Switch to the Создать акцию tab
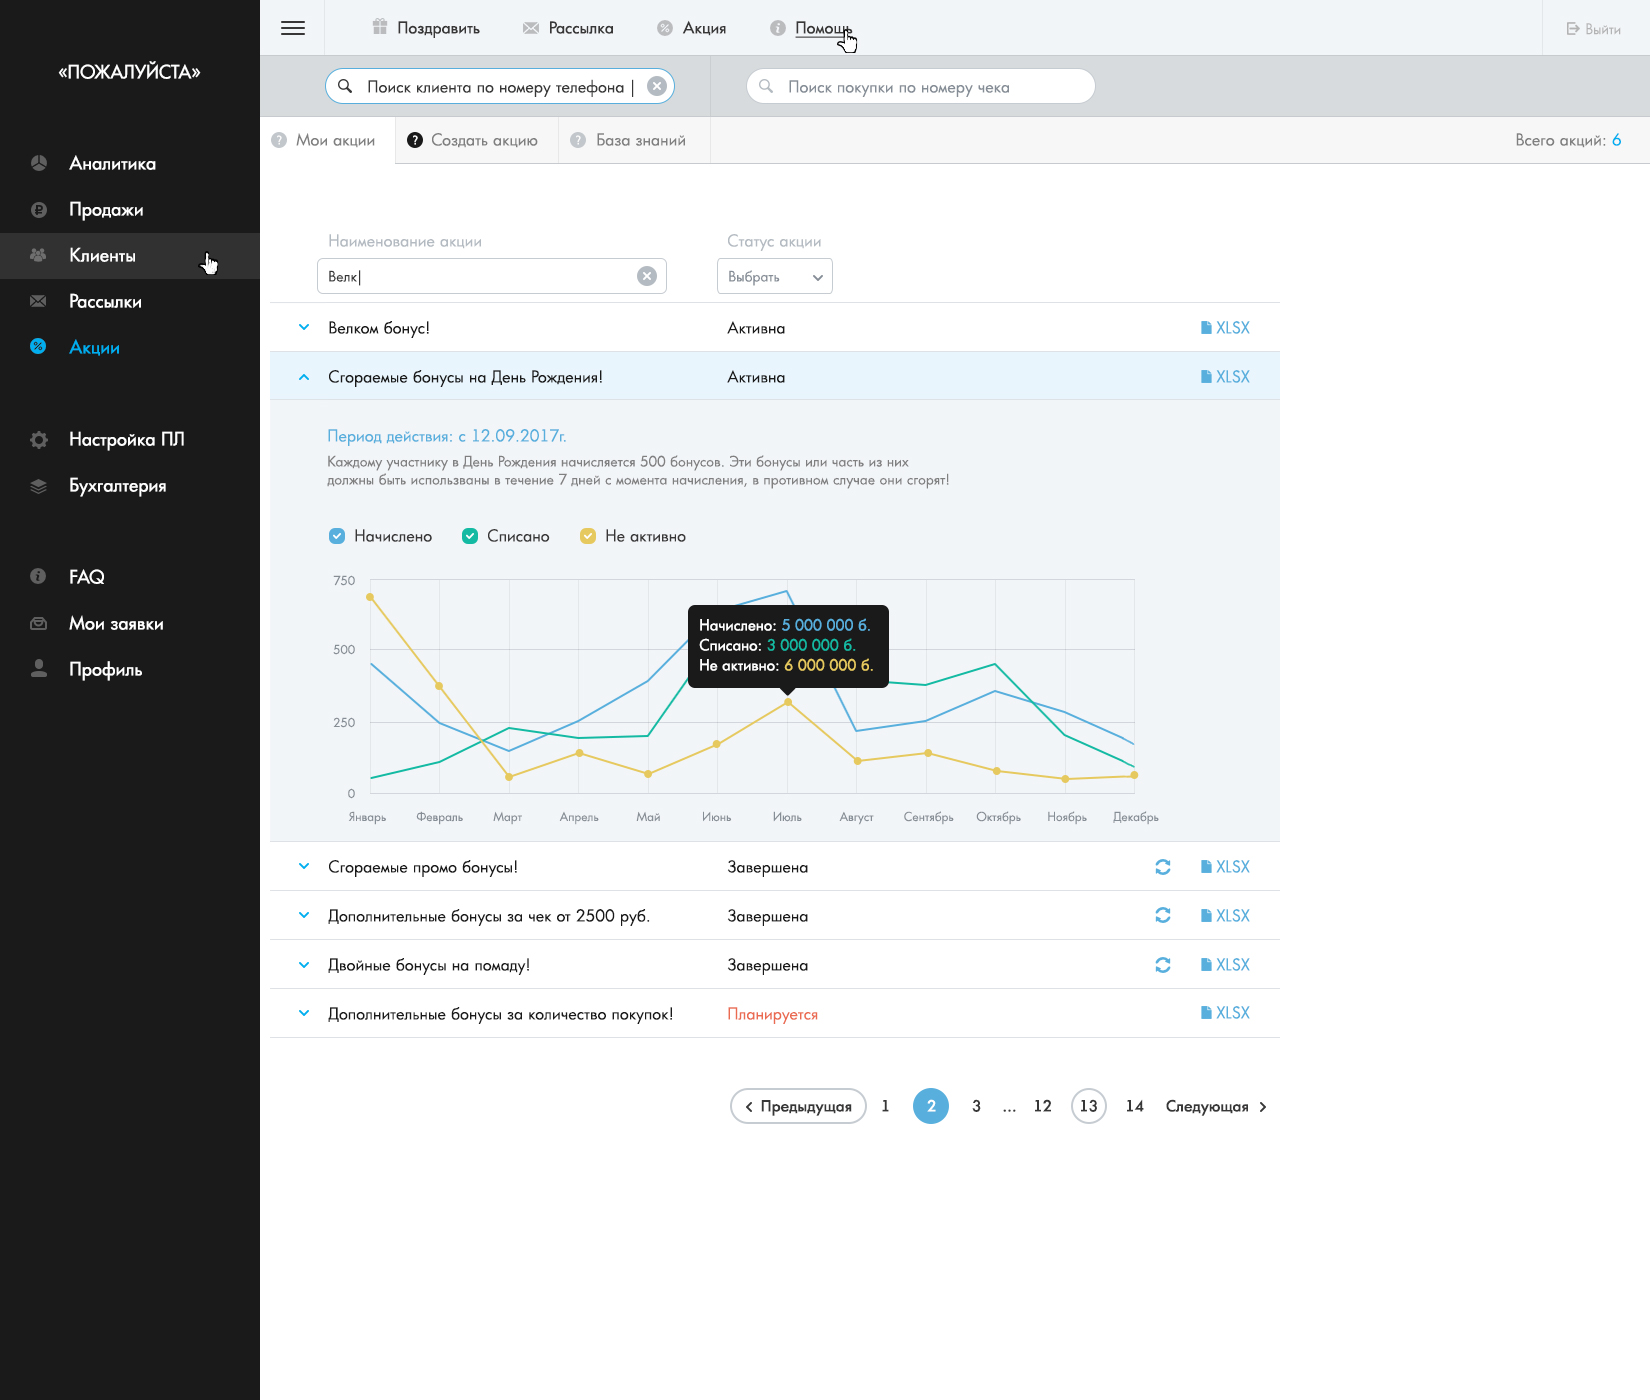 (473, 140)
